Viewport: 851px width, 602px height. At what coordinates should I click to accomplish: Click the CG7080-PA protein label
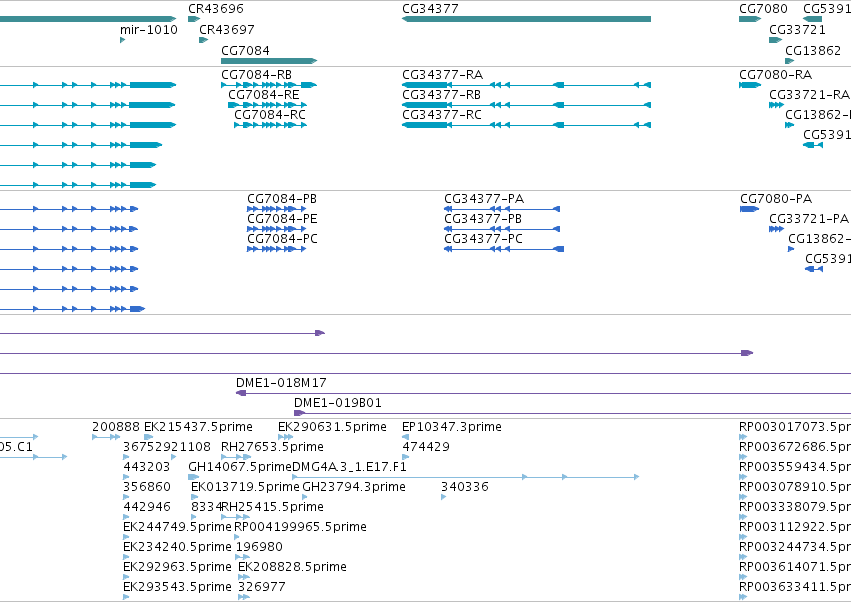coord(776,199)
